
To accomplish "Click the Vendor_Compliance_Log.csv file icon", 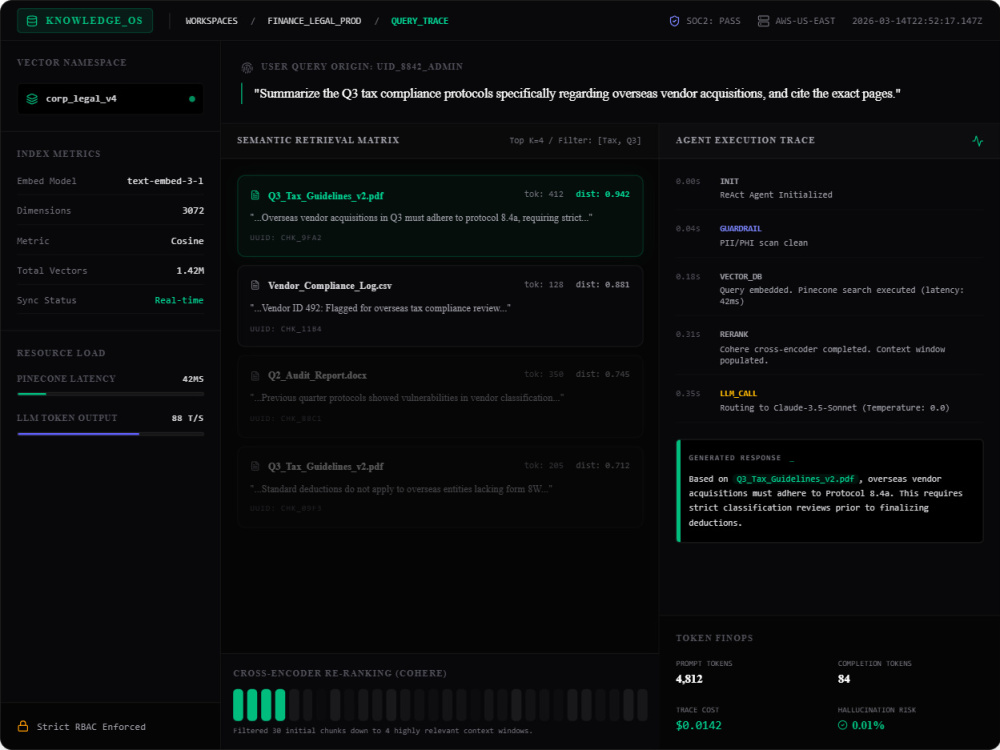I will [255, 285].
